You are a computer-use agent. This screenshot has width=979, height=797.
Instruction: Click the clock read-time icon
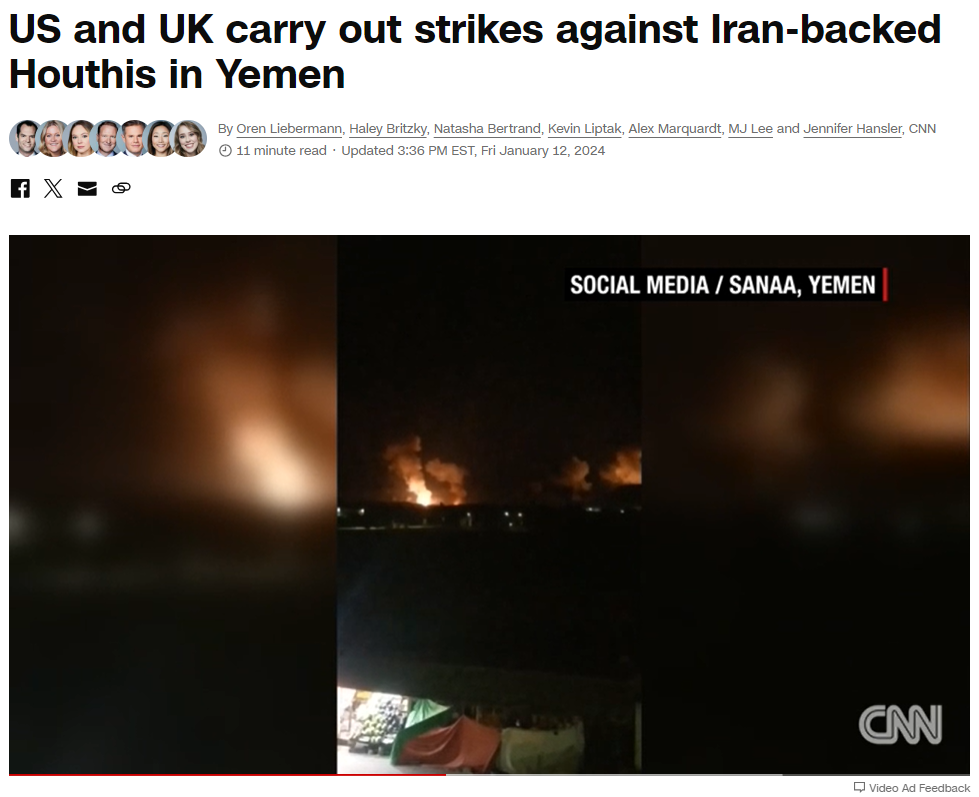[x=225, y=150]
